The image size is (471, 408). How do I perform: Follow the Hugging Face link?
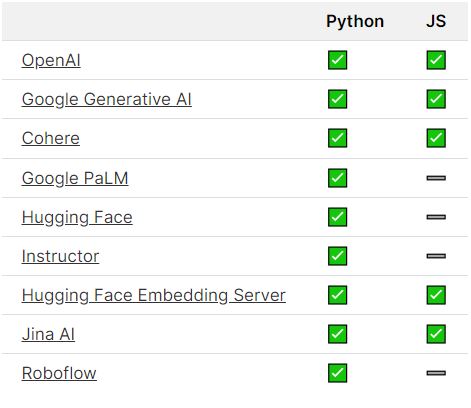(x=77, y=217)
